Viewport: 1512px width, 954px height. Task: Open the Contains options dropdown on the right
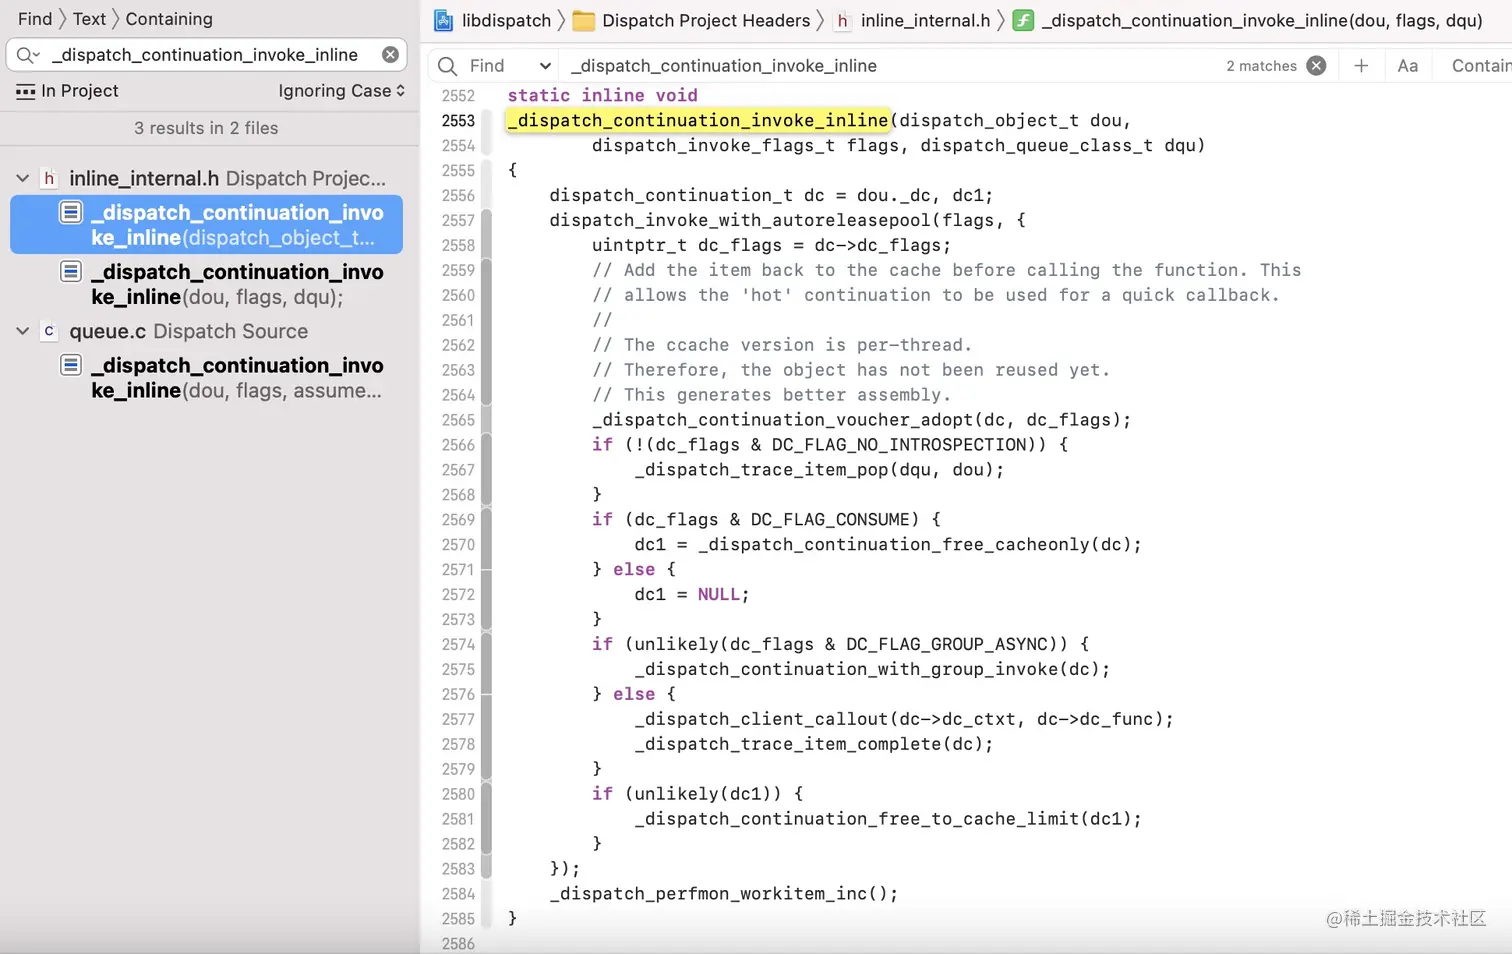pos(1481,65)
